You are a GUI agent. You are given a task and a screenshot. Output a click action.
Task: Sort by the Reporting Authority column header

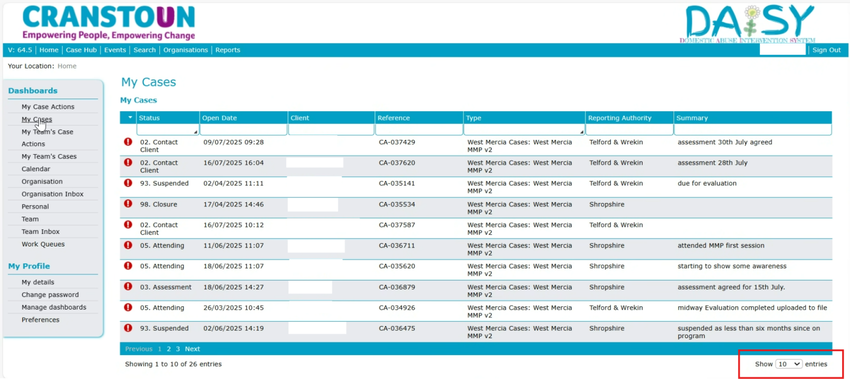[629, 118]
